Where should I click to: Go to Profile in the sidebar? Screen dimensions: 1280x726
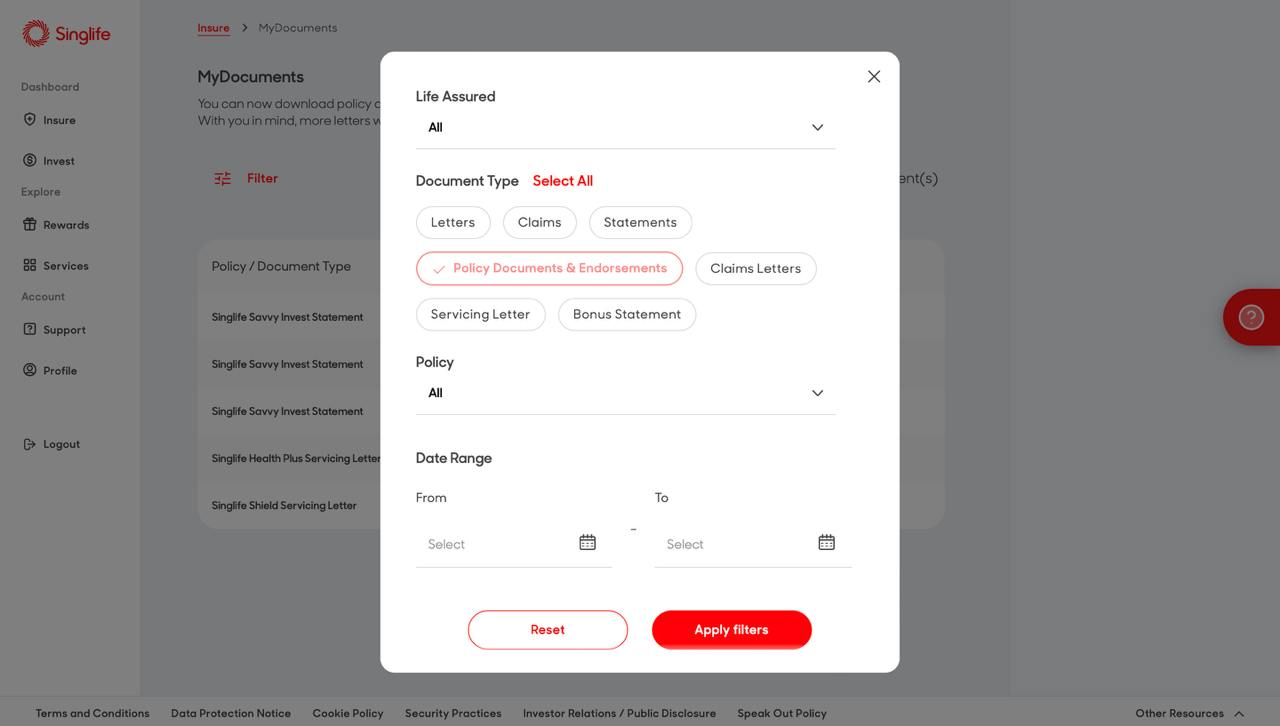pyautogui.click(x=60, y=371)
